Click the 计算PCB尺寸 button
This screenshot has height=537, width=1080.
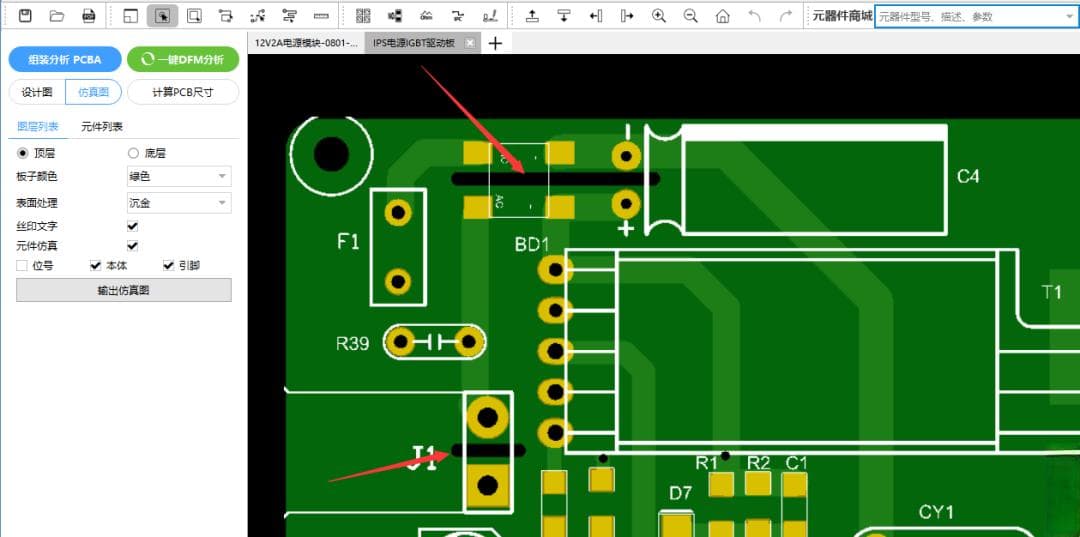[183, 92]
